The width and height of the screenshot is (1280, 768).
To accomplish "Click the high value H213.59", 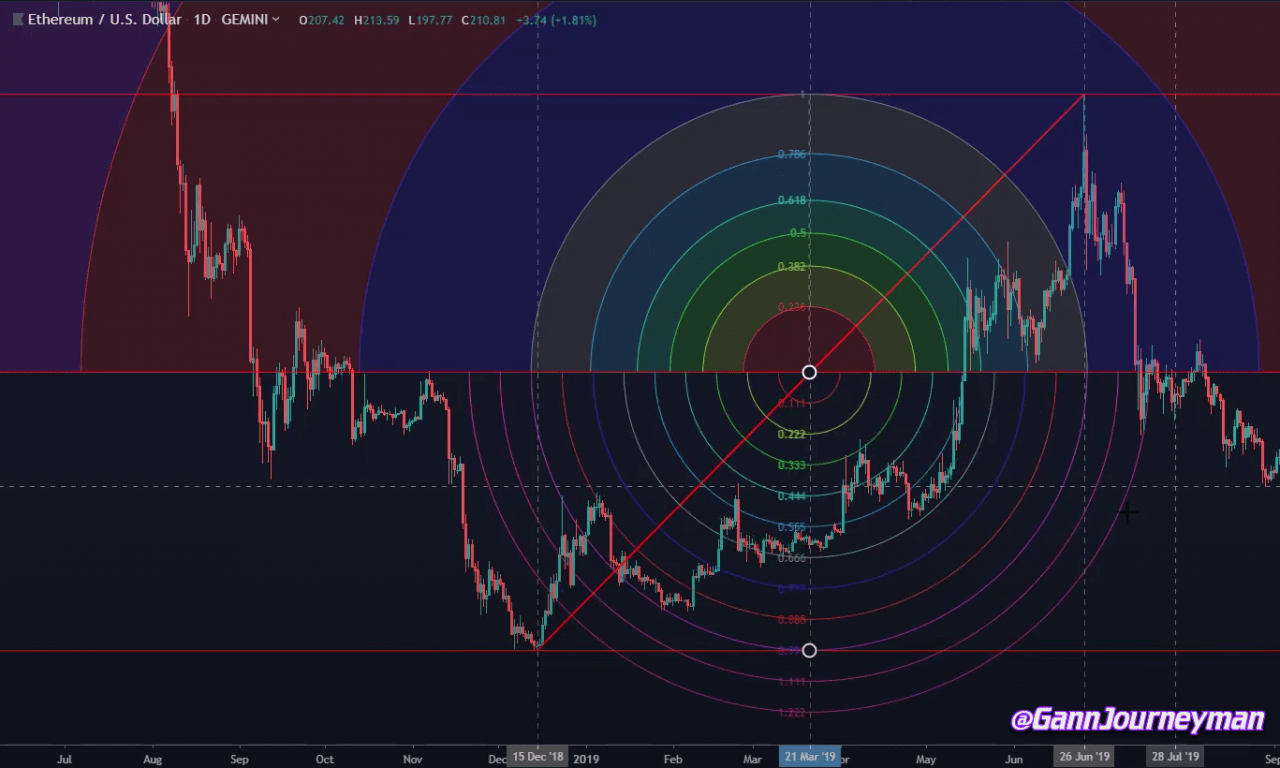I will [377, 19].
